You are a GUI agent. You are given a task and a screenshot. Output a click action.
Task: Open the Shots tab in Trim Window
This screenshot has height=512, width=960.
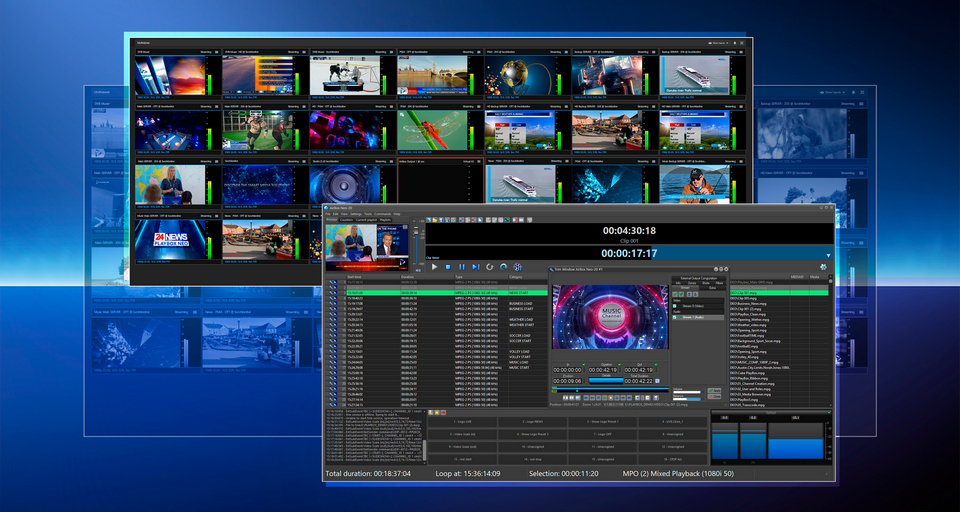pyautogui.click(x=705, y=283)
